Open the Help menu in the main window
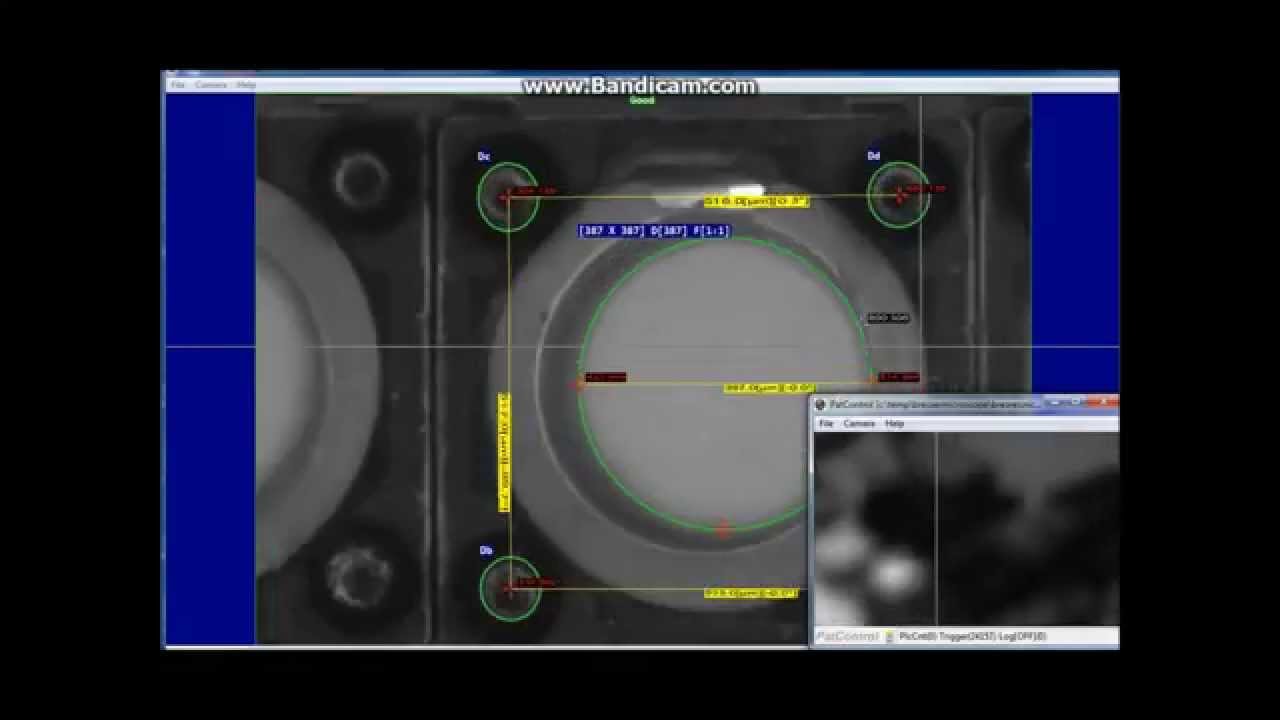Screen dimensions: 1280x720 click(246, 85)
